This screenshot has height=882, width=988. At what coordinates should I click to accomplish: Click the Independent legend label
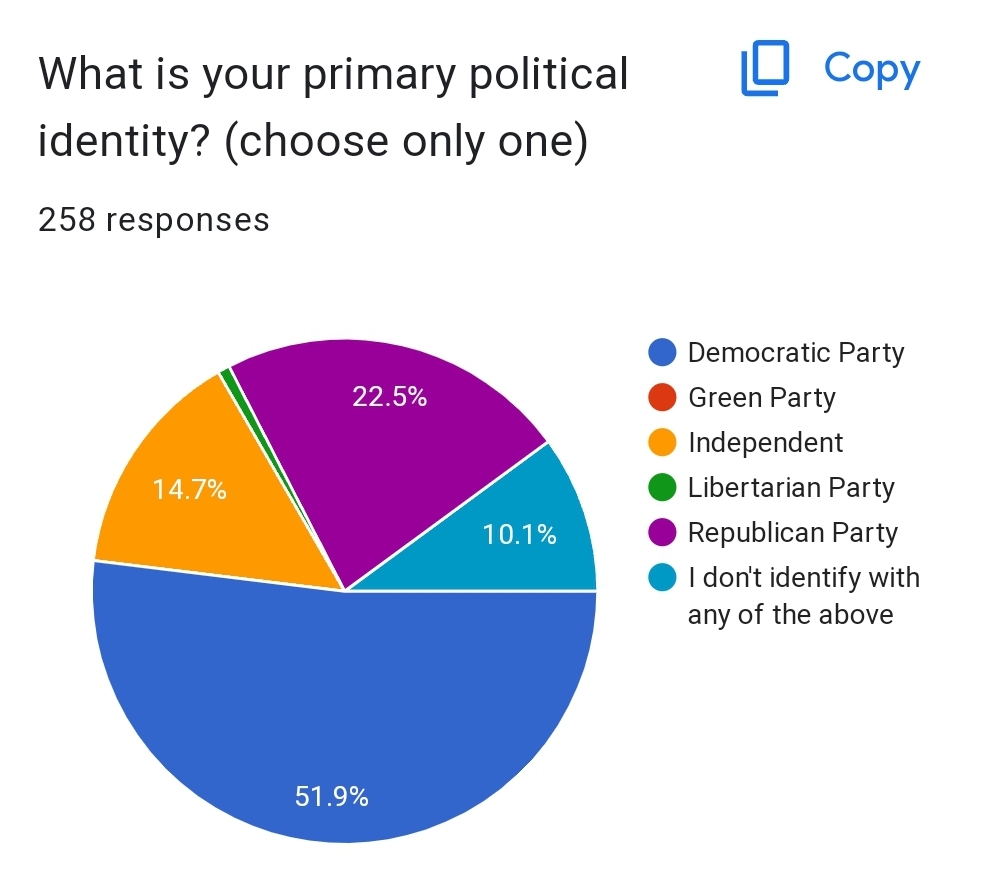coord(765,443)
